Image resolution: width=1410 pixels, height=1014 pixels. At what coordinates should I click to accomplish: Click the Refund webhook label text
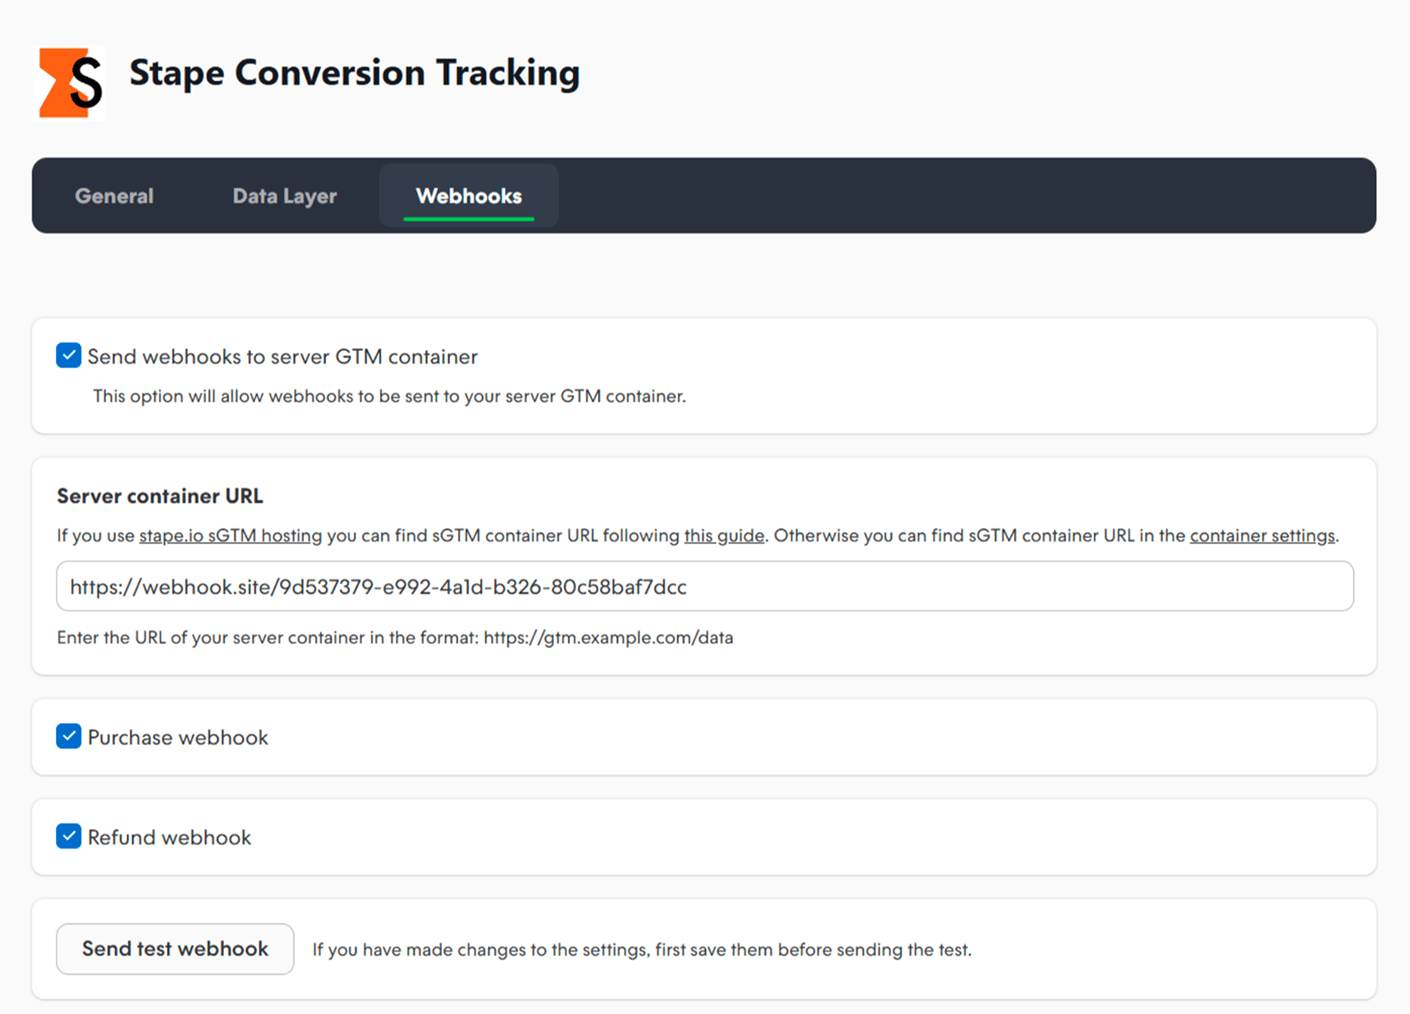[169, 838]
